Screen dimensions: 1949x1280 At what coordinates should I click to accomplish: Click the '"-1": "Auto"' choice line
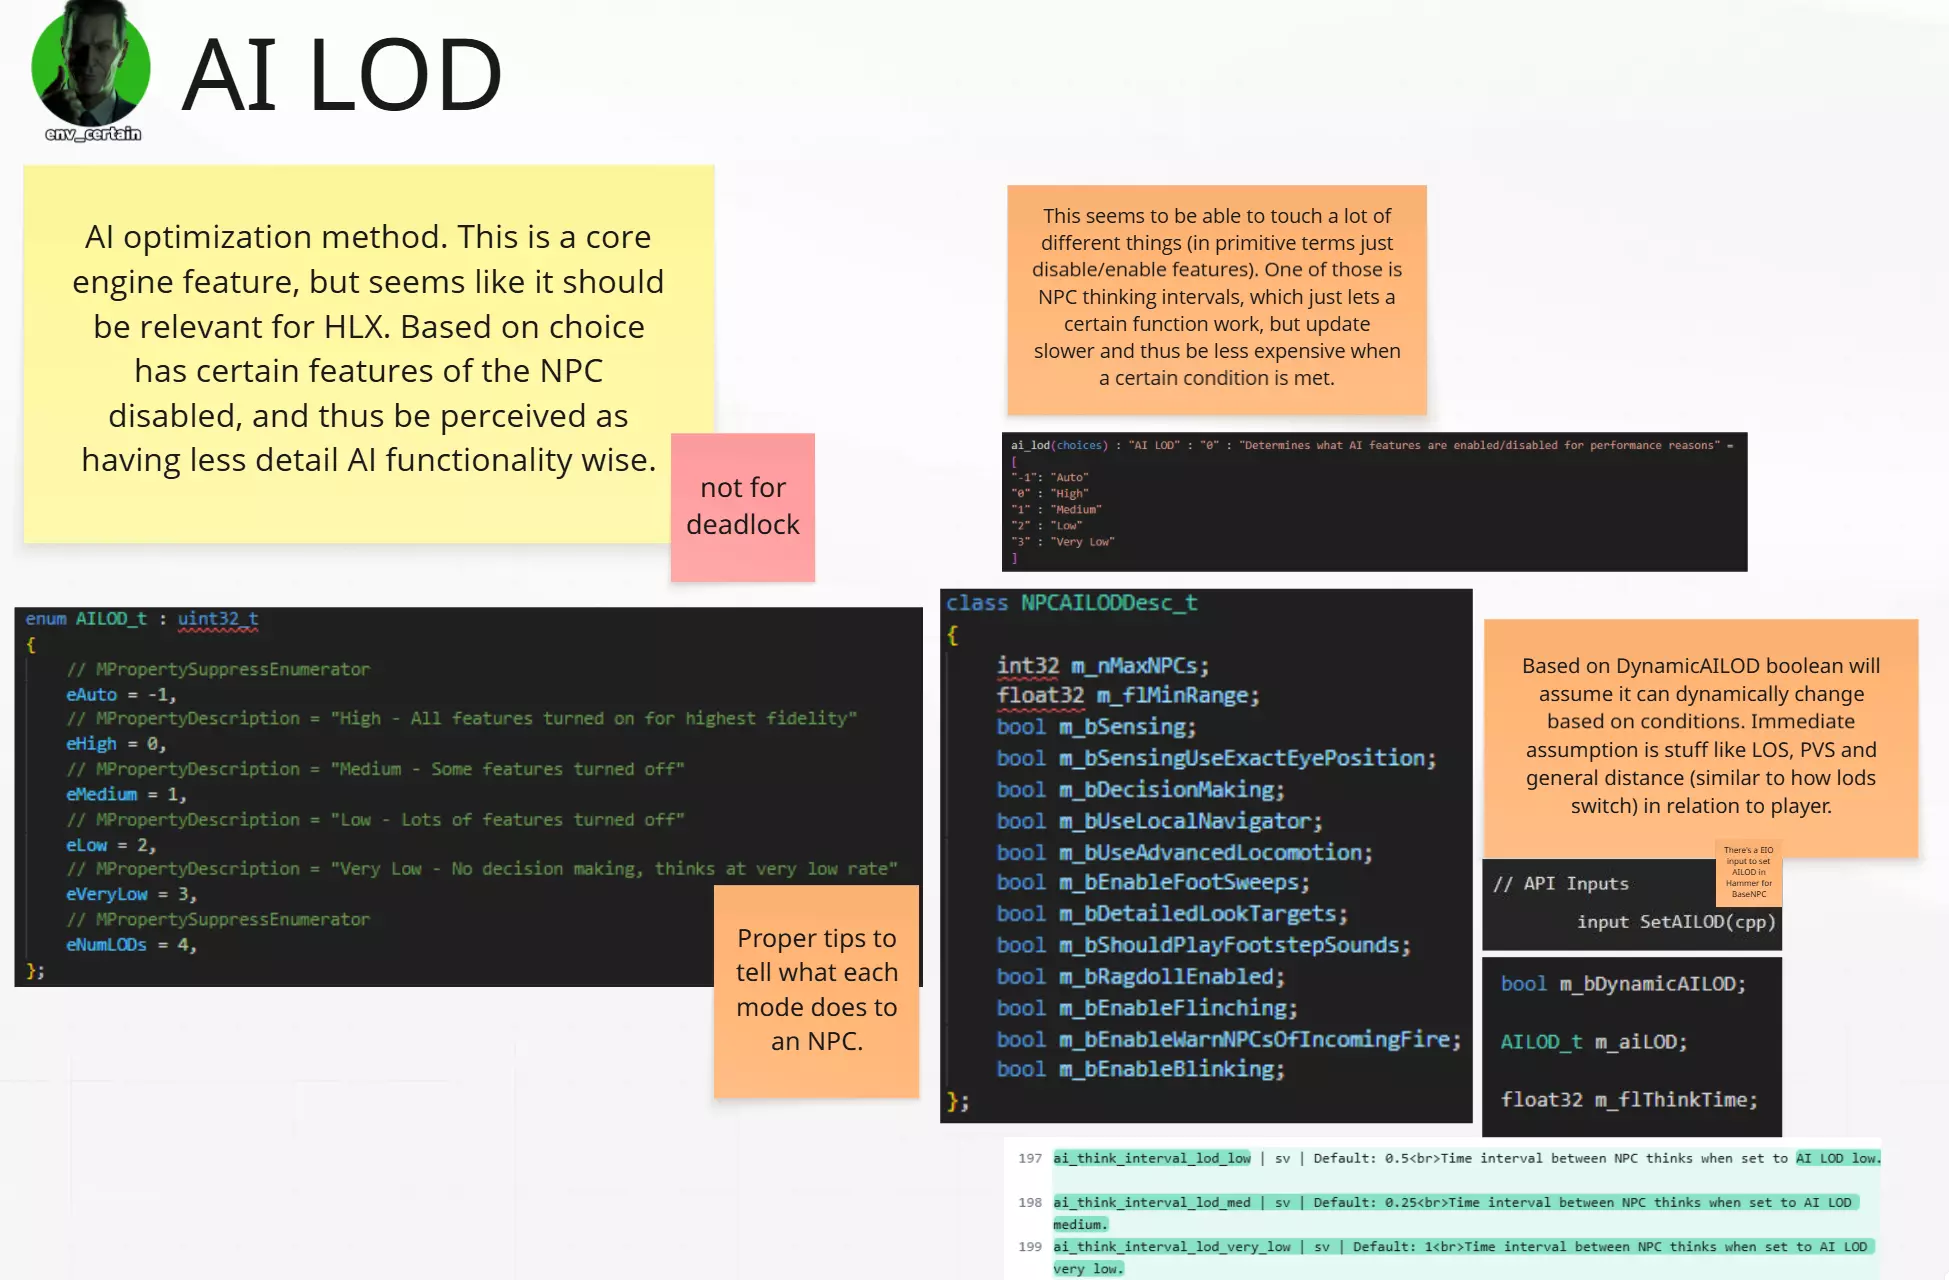(1049, 478)
